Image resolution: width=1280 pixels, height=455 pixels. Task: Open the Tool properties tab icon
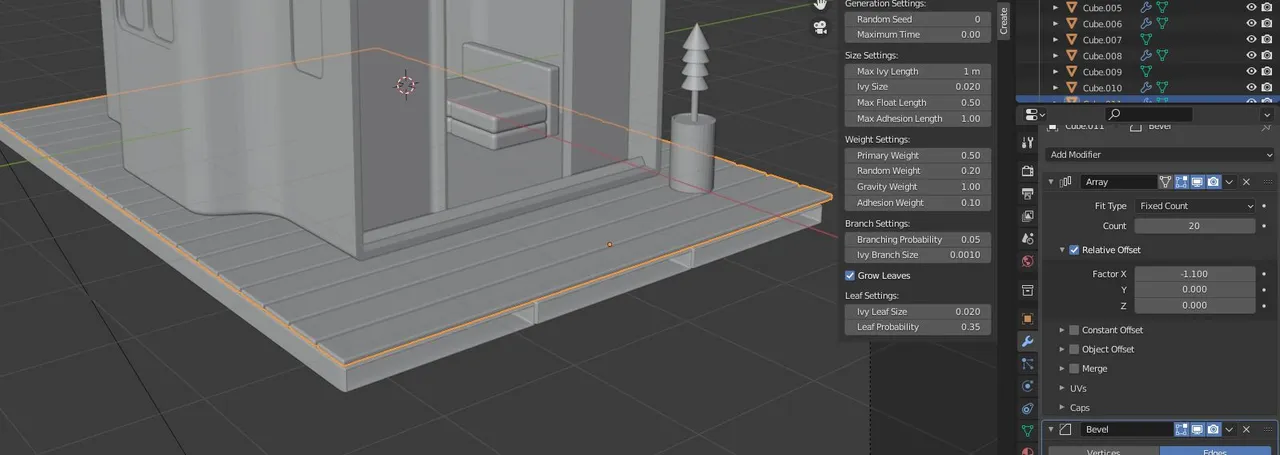[1027, 142]
